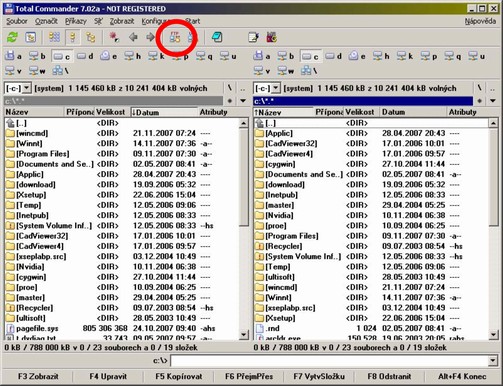Toggle the tree view toolbar button

pyautogui.click(x=90, y=37)
